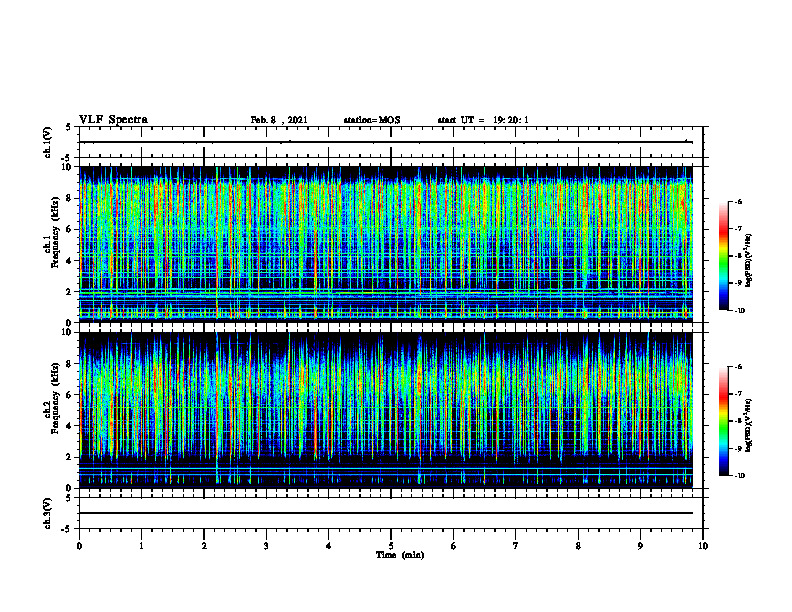Click the "start UT = 19:20: 1" header text

click(483, 120)
